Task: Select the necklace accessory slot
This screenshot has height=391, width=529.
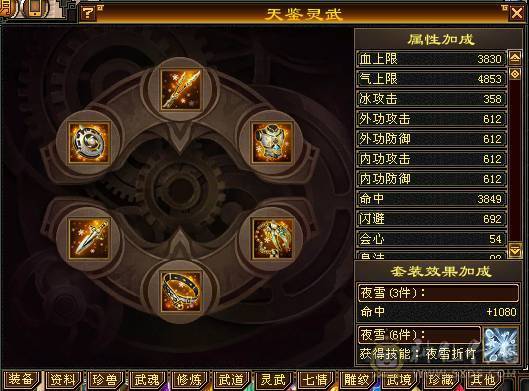Action: tap(272, 239)
